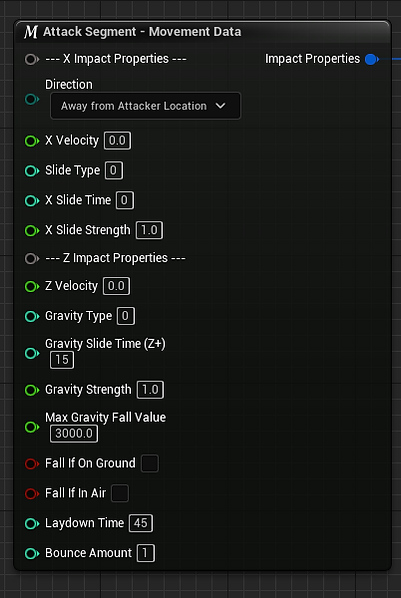Click the Z Impact Properties gray pin
401x598 pixels.
tap(32, 259)
